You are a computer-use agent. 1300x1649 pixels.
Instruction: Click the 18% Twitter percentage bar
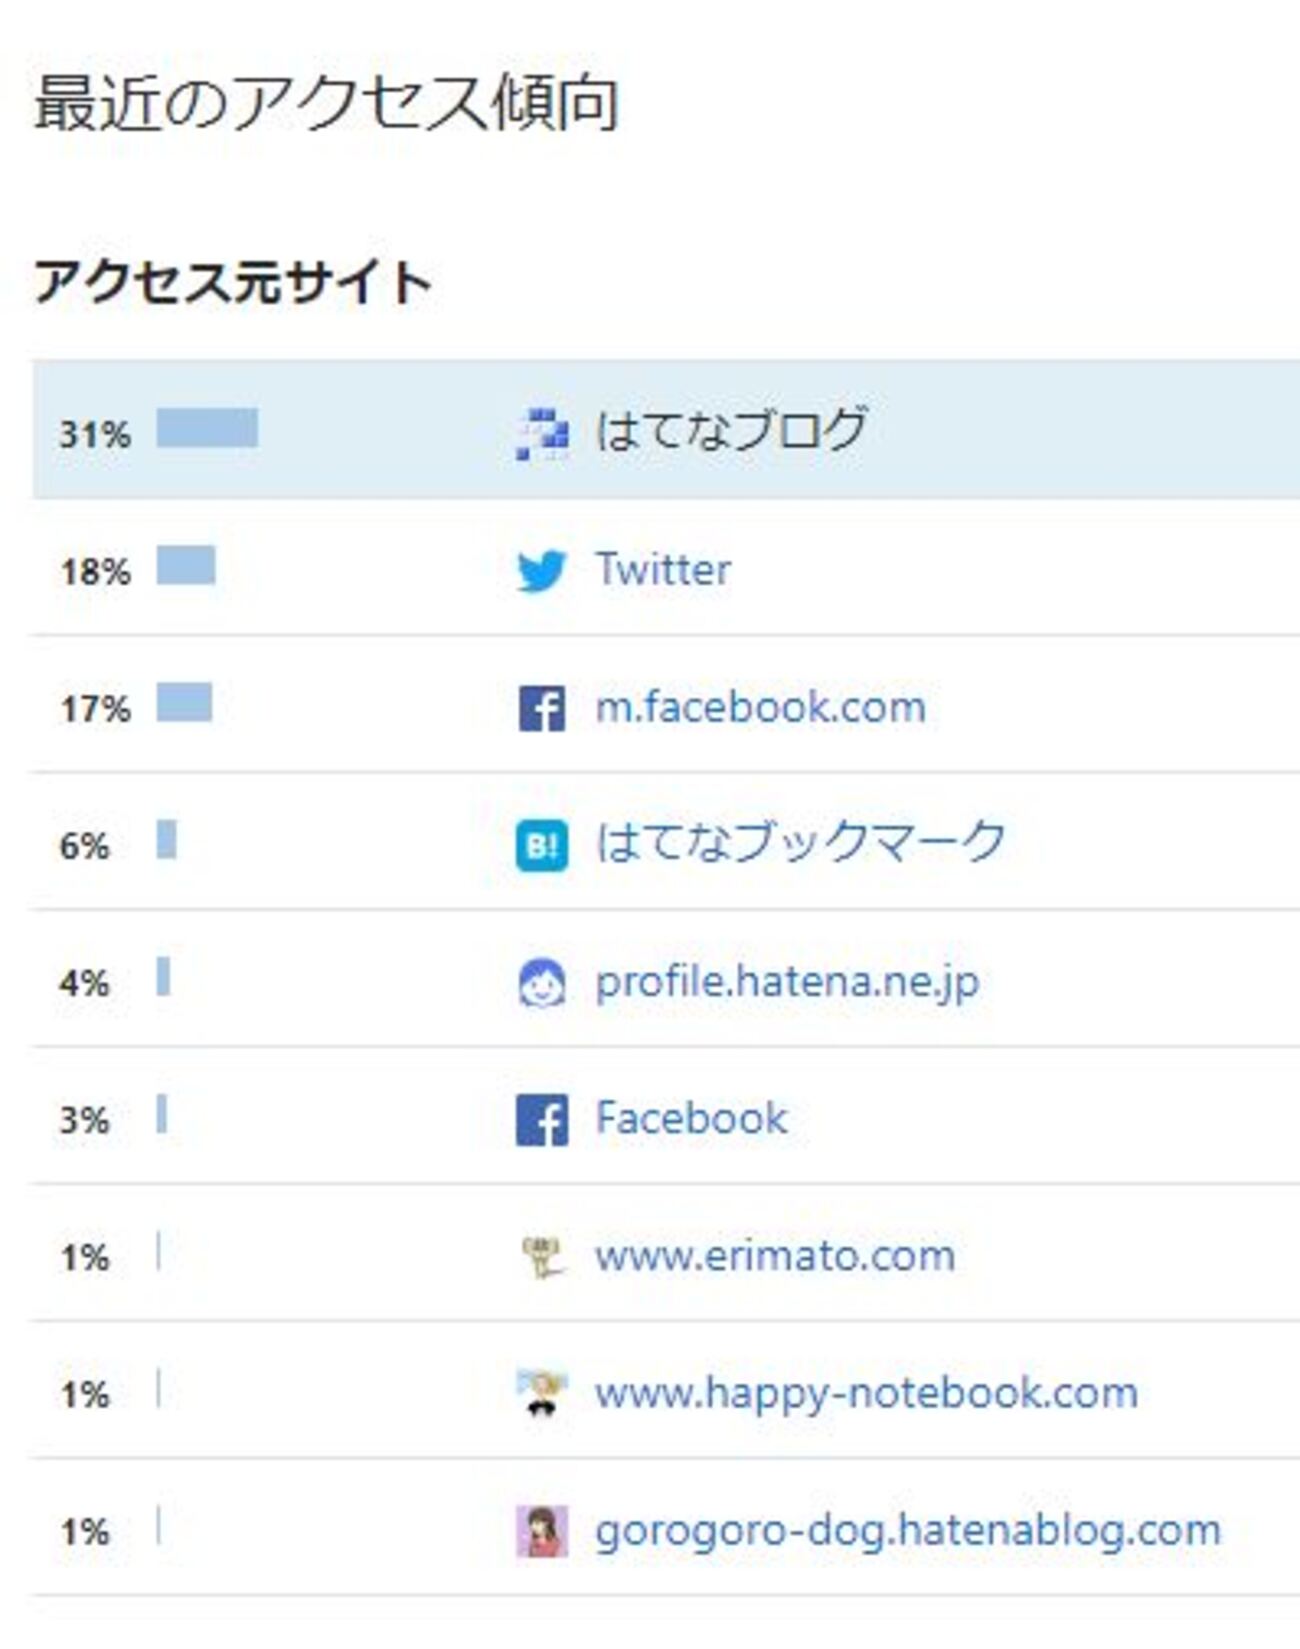coord(186,565)
